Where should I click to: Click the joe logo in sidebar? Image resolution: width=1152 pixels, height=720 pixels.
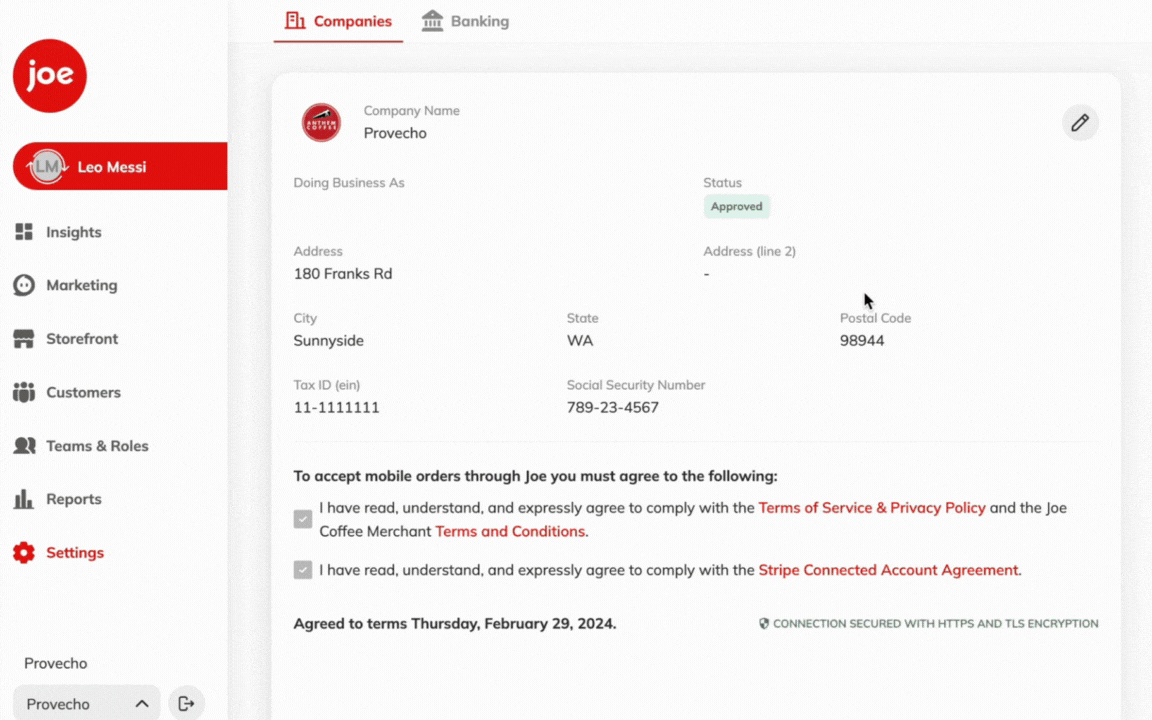(50, 76)
